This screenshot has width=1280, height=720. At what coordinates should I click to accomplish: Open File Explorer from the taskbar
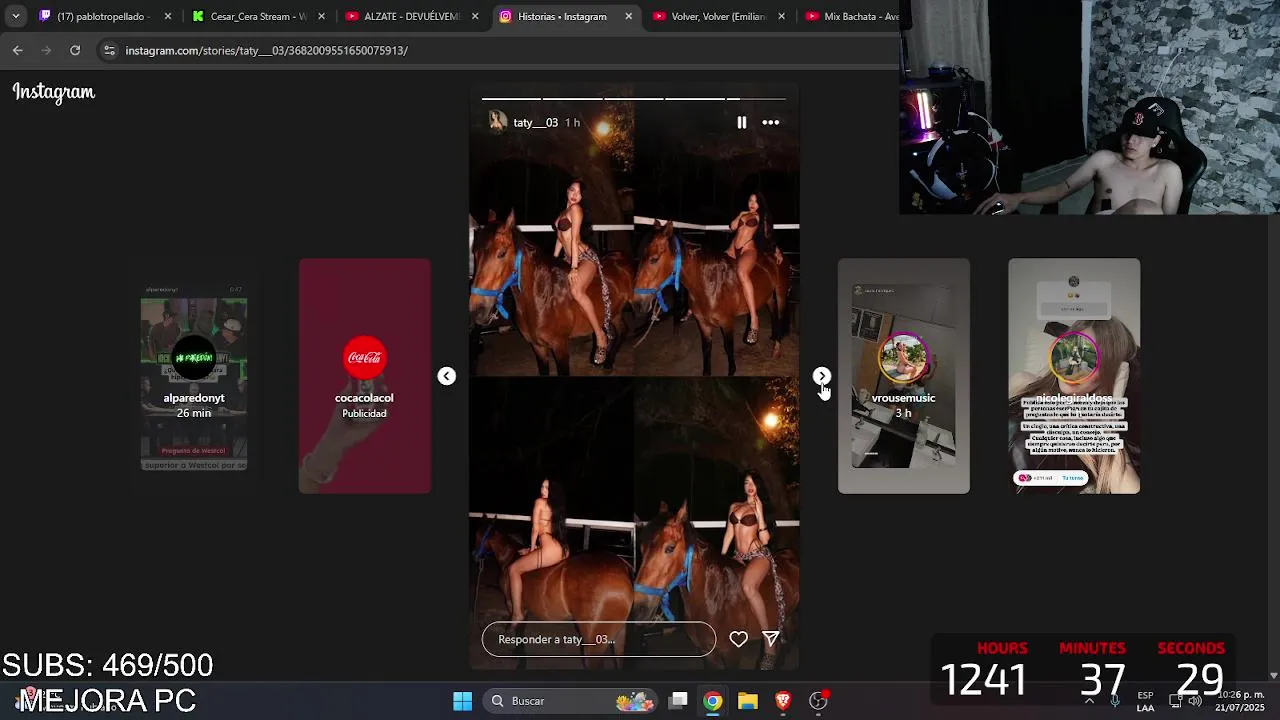coord(748,701)
